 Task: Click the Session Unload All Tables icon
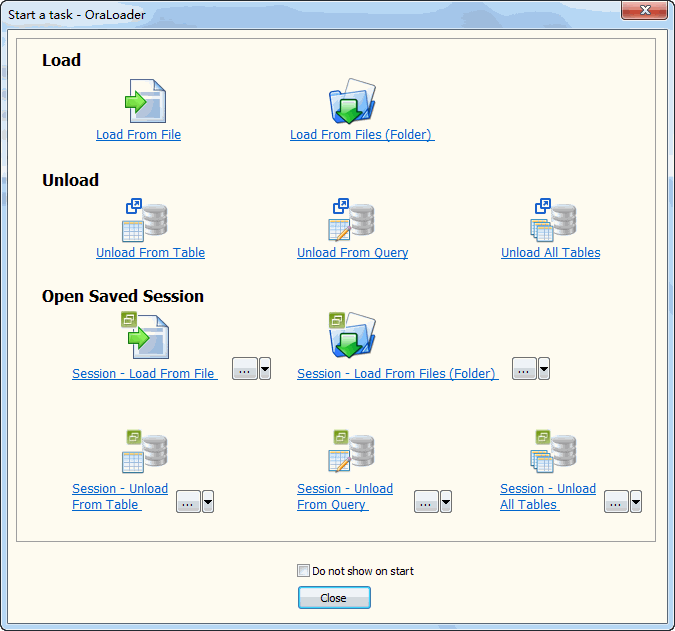pyautogui.click(x=553, y=452)
